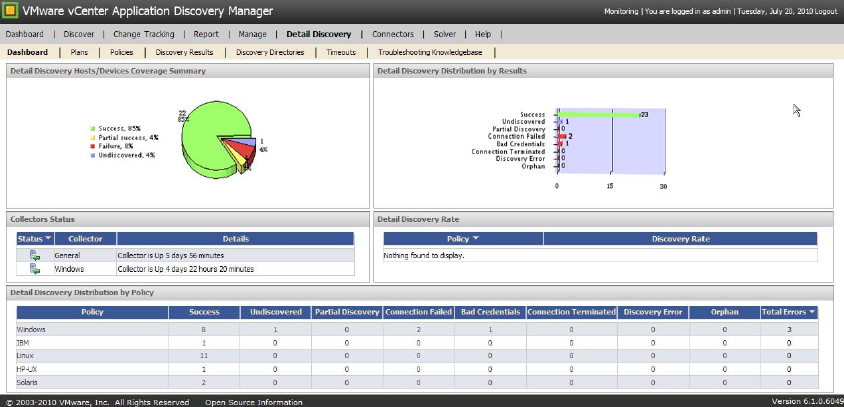
Task: Open the Discover menu
Action: coord(79,34)
